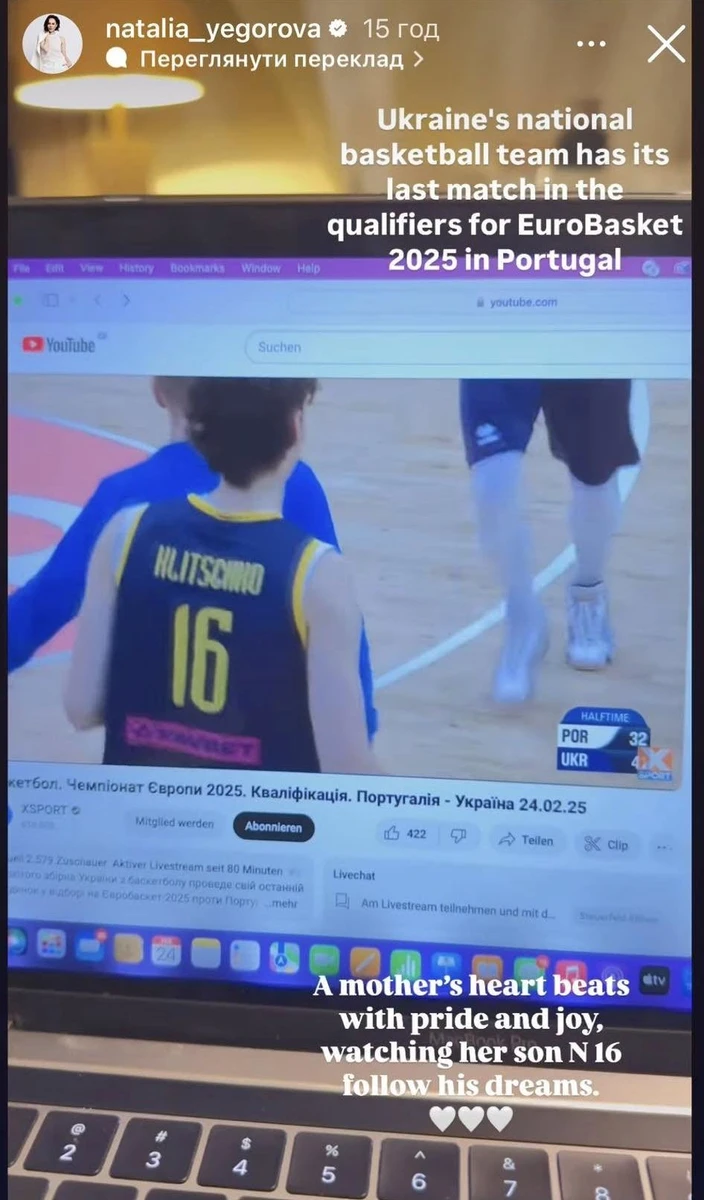Close the Instagram story with the X

(666, 44)
